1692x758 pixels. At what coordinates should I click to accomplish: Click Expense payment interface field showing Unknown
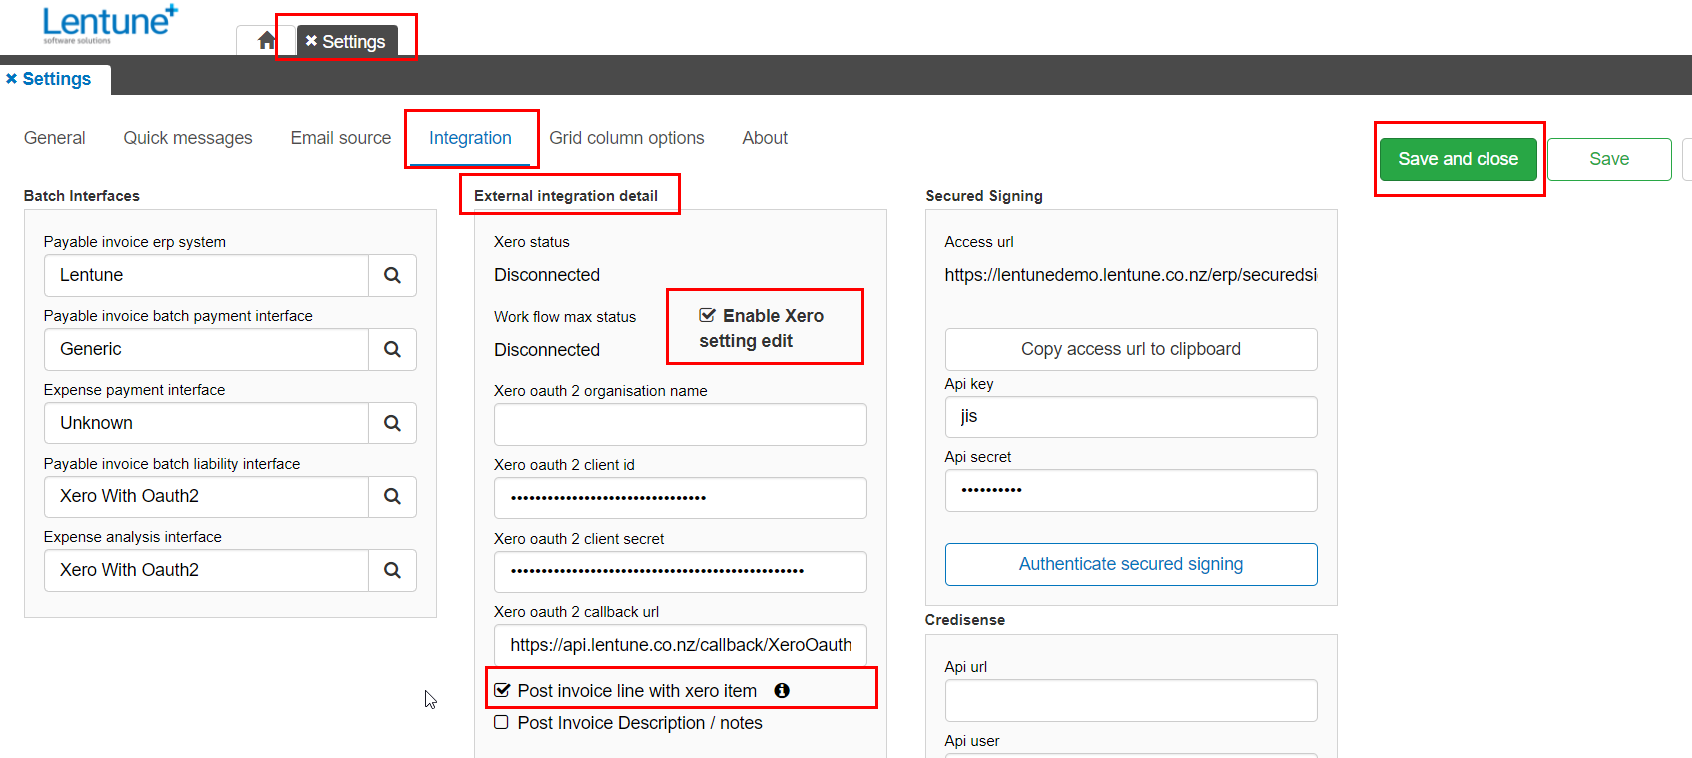pos(206,423)
